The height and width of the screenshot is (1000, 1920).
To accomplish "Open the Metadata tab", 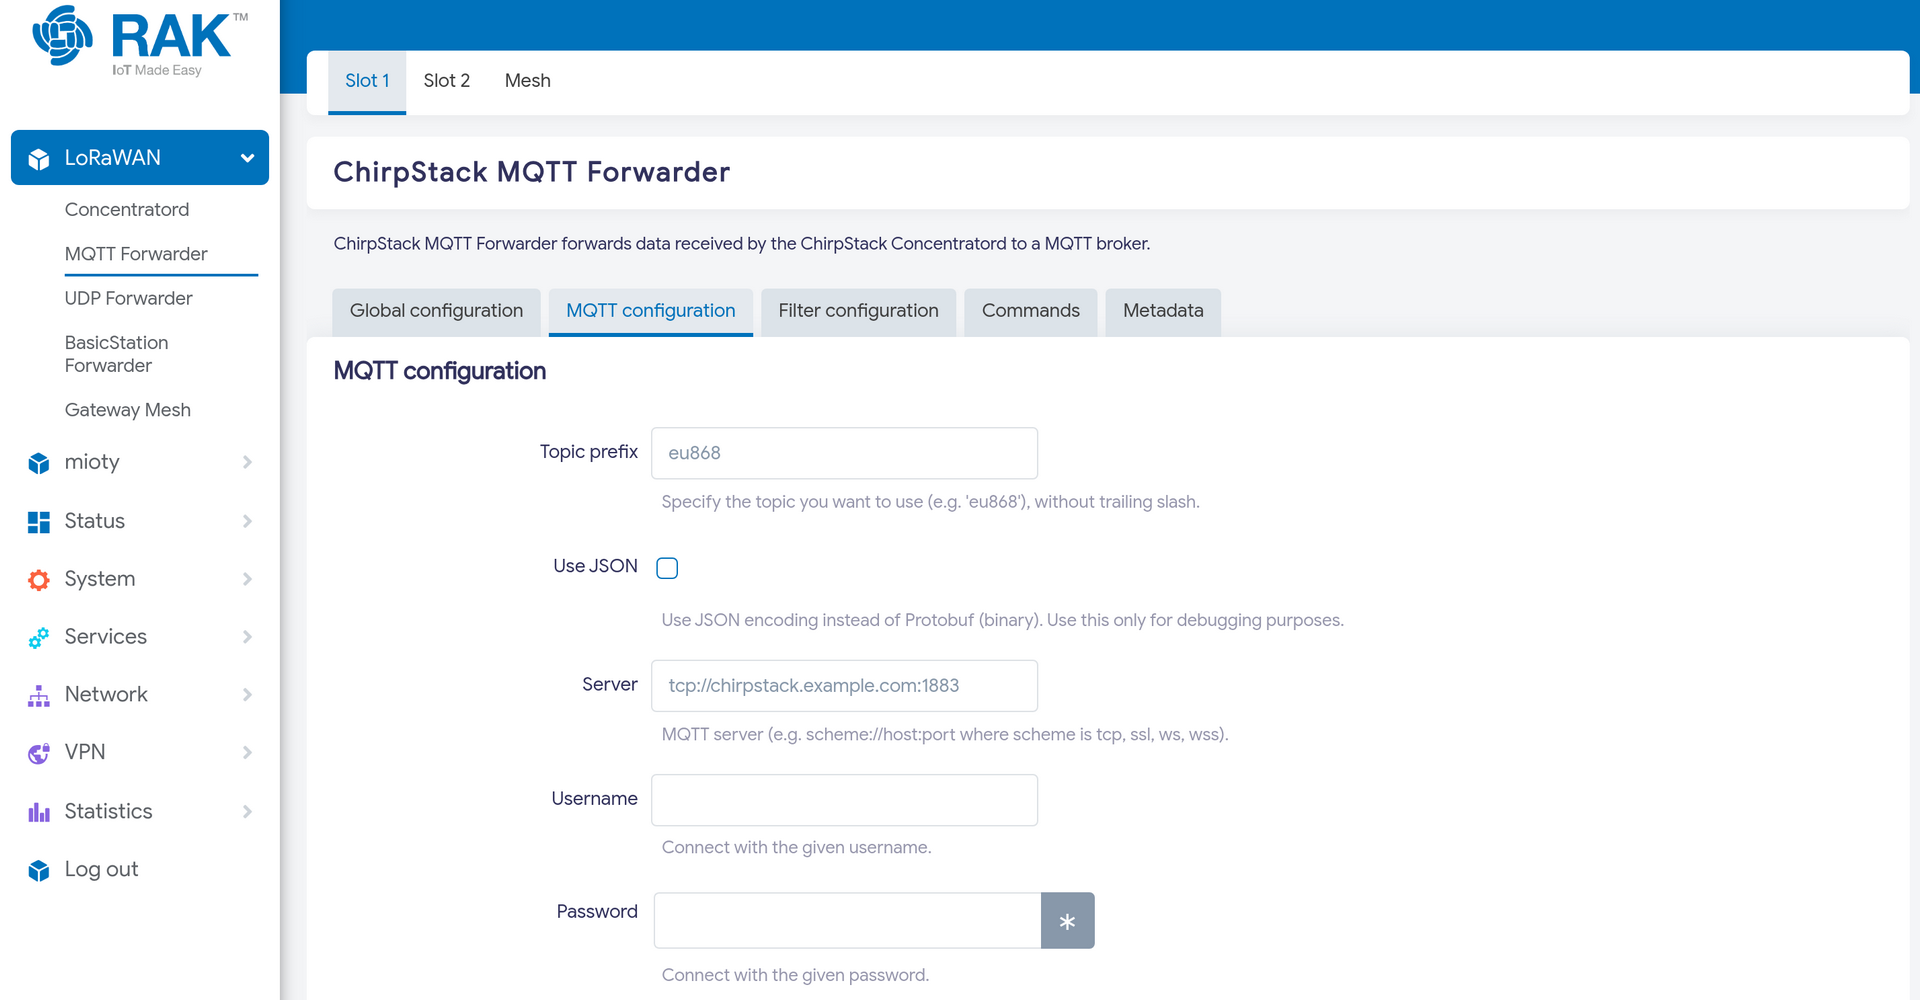I will point(1163,311).
